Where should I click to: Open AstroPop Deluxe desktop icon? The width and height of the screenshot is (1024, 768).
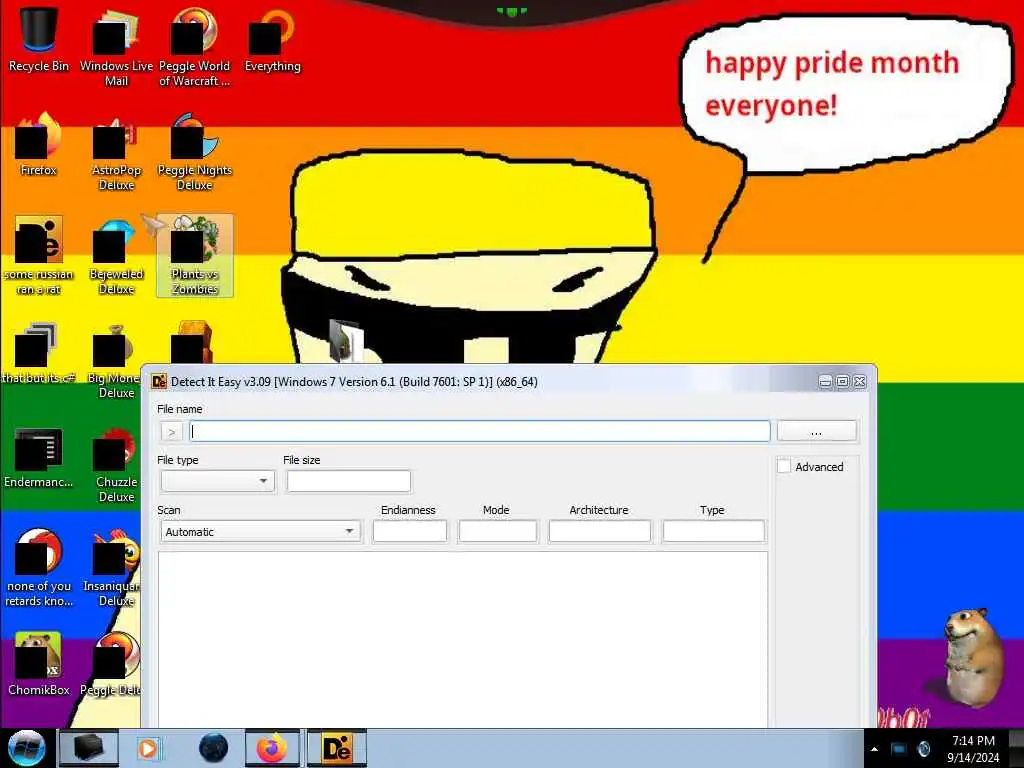(116, 152)
